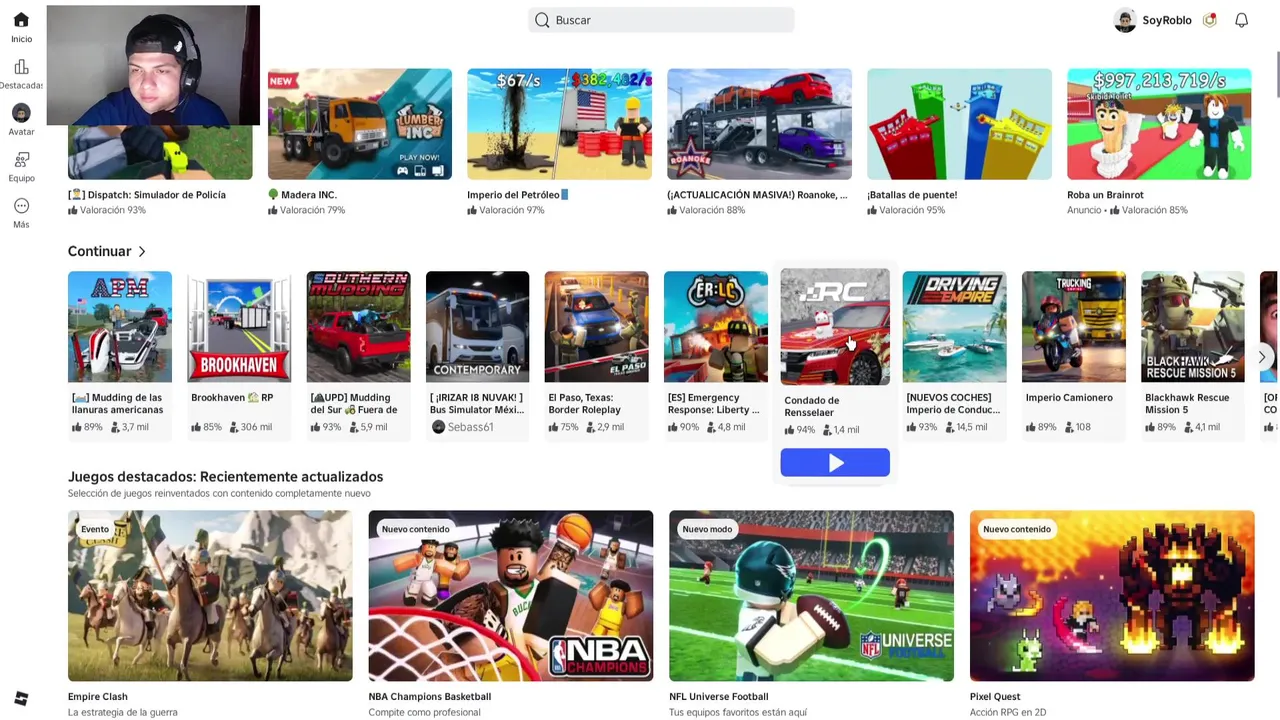The width and height of the screenshot is (1280, 720).
Task: Open the Destacadas charts sidebar icon
Action: coord(21,67)
